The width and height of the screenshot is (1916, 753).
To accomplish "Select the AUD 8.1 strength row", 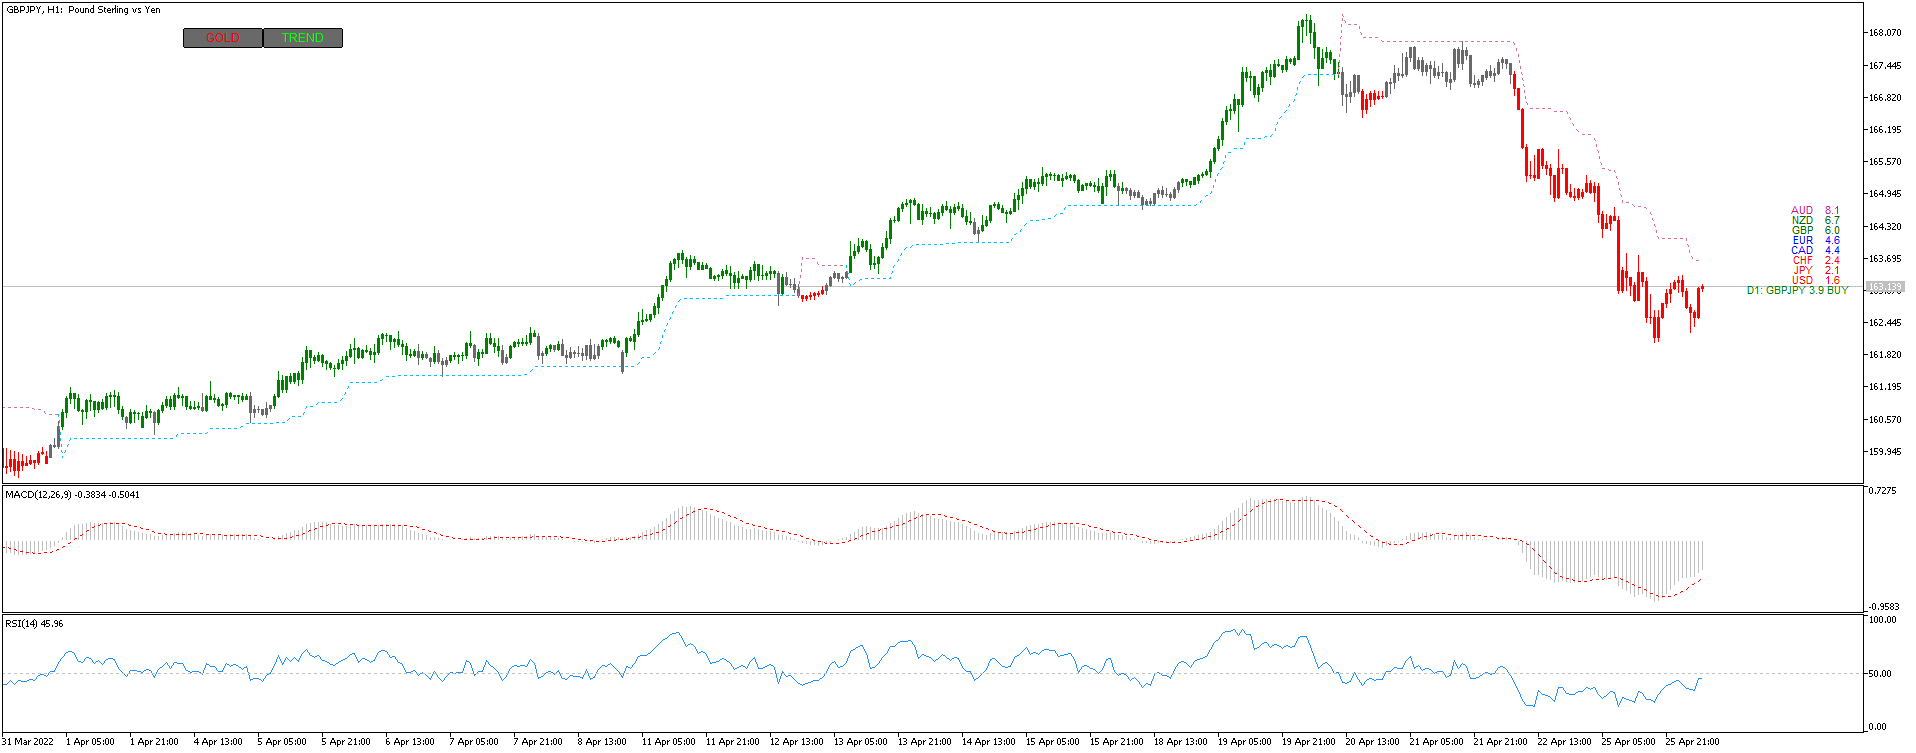I will coord(1815,211).
